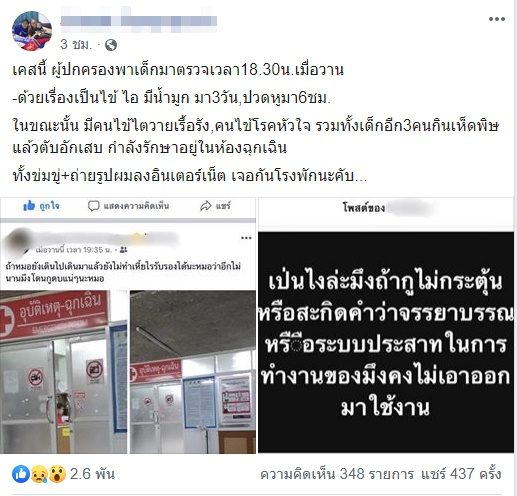Open the second emergency room hallway photo
Viewport: 517px width, 496px height.
193,372
